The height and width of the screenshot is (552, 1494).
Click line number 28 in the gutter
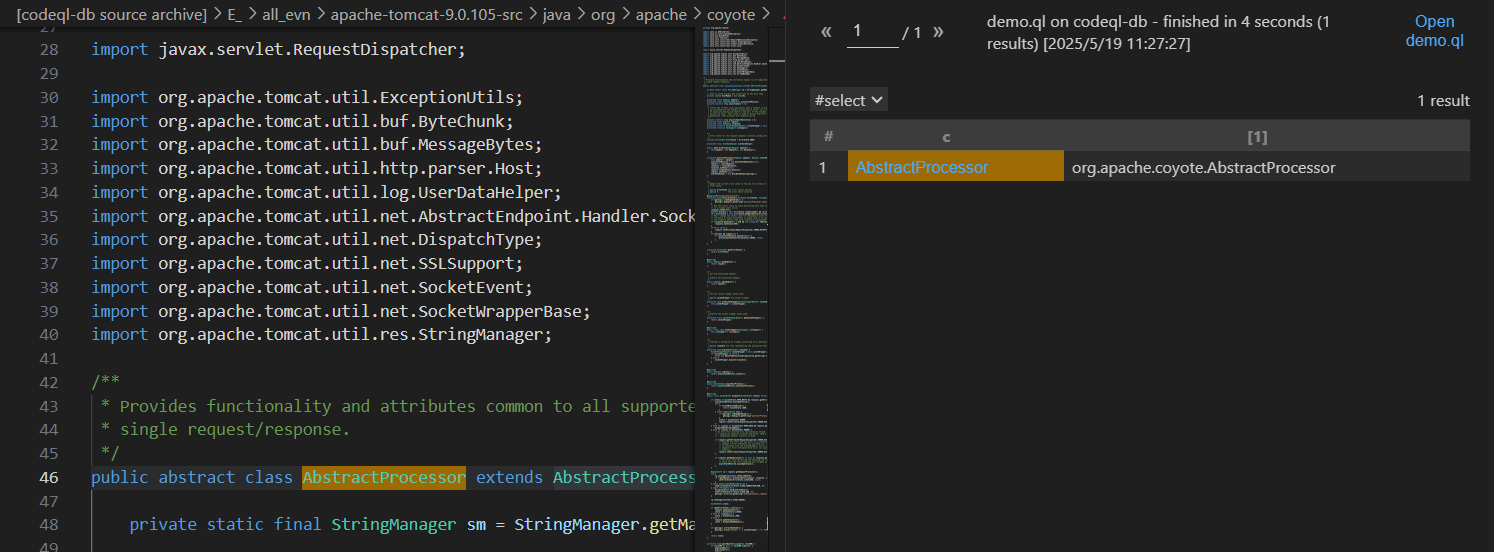coord(48,49)
